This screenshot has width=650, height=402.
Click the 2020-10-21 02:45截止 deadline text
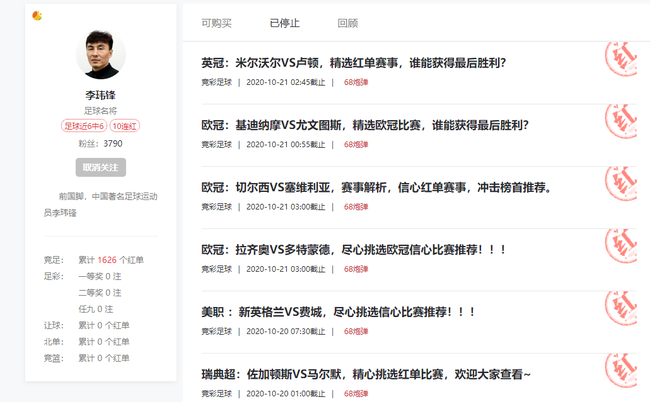[x=286, y=82]
